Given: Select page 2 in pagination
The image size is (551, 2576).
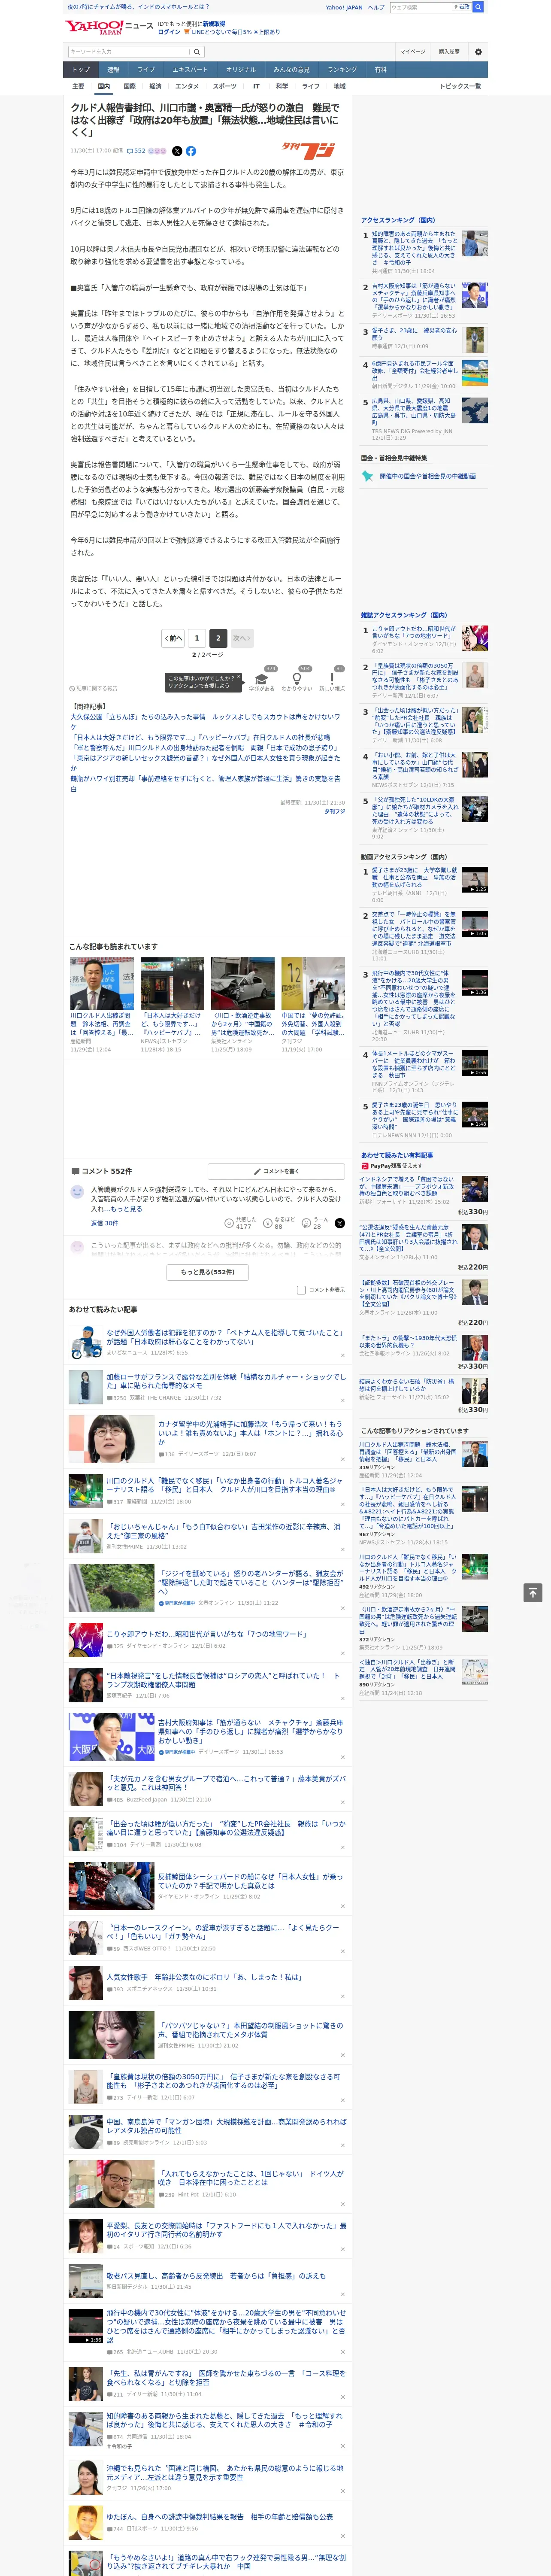Looking at the screenshot, I should [x=218, y=638].
